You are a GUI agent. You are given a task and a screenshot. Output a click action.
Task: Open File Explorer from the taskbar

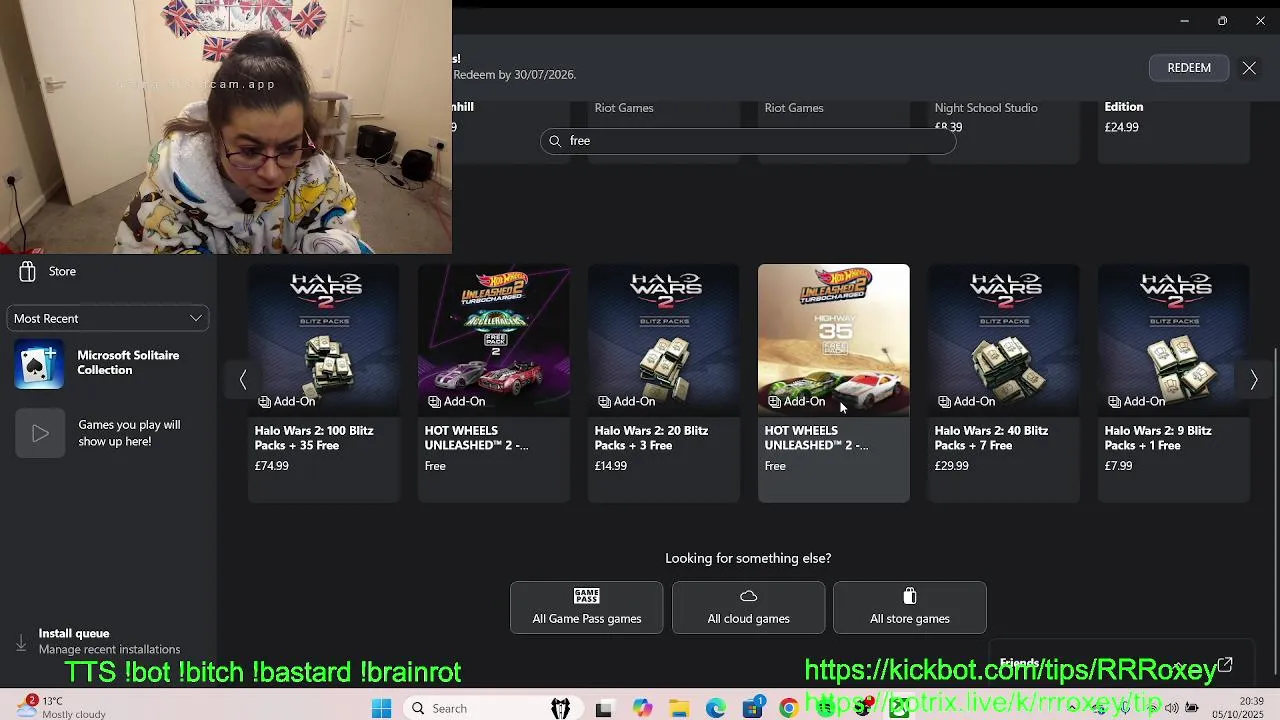[x=679, y=708]
